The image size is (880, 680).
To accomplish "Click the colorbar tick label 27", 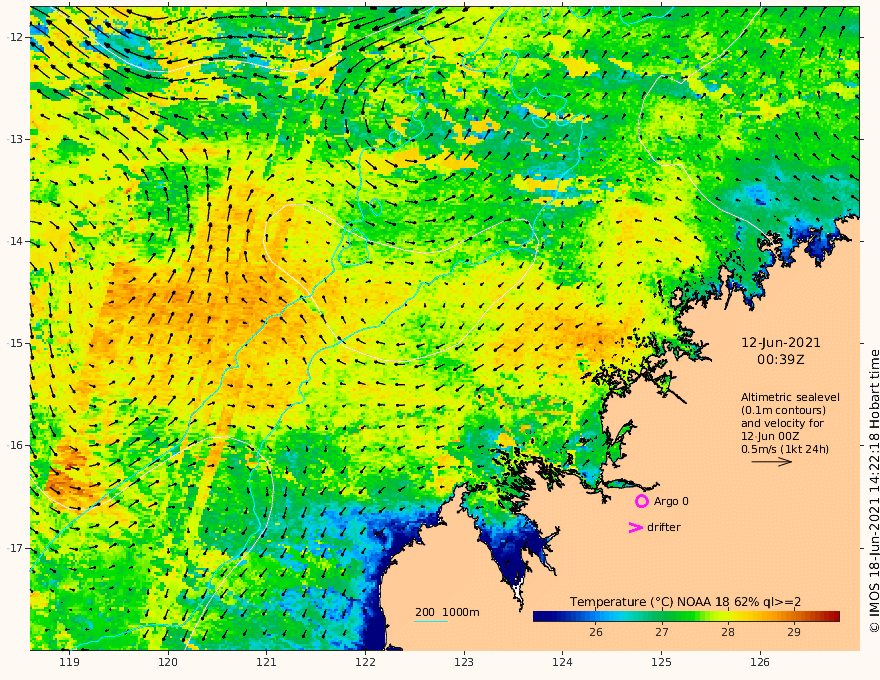I will point(662,632).
